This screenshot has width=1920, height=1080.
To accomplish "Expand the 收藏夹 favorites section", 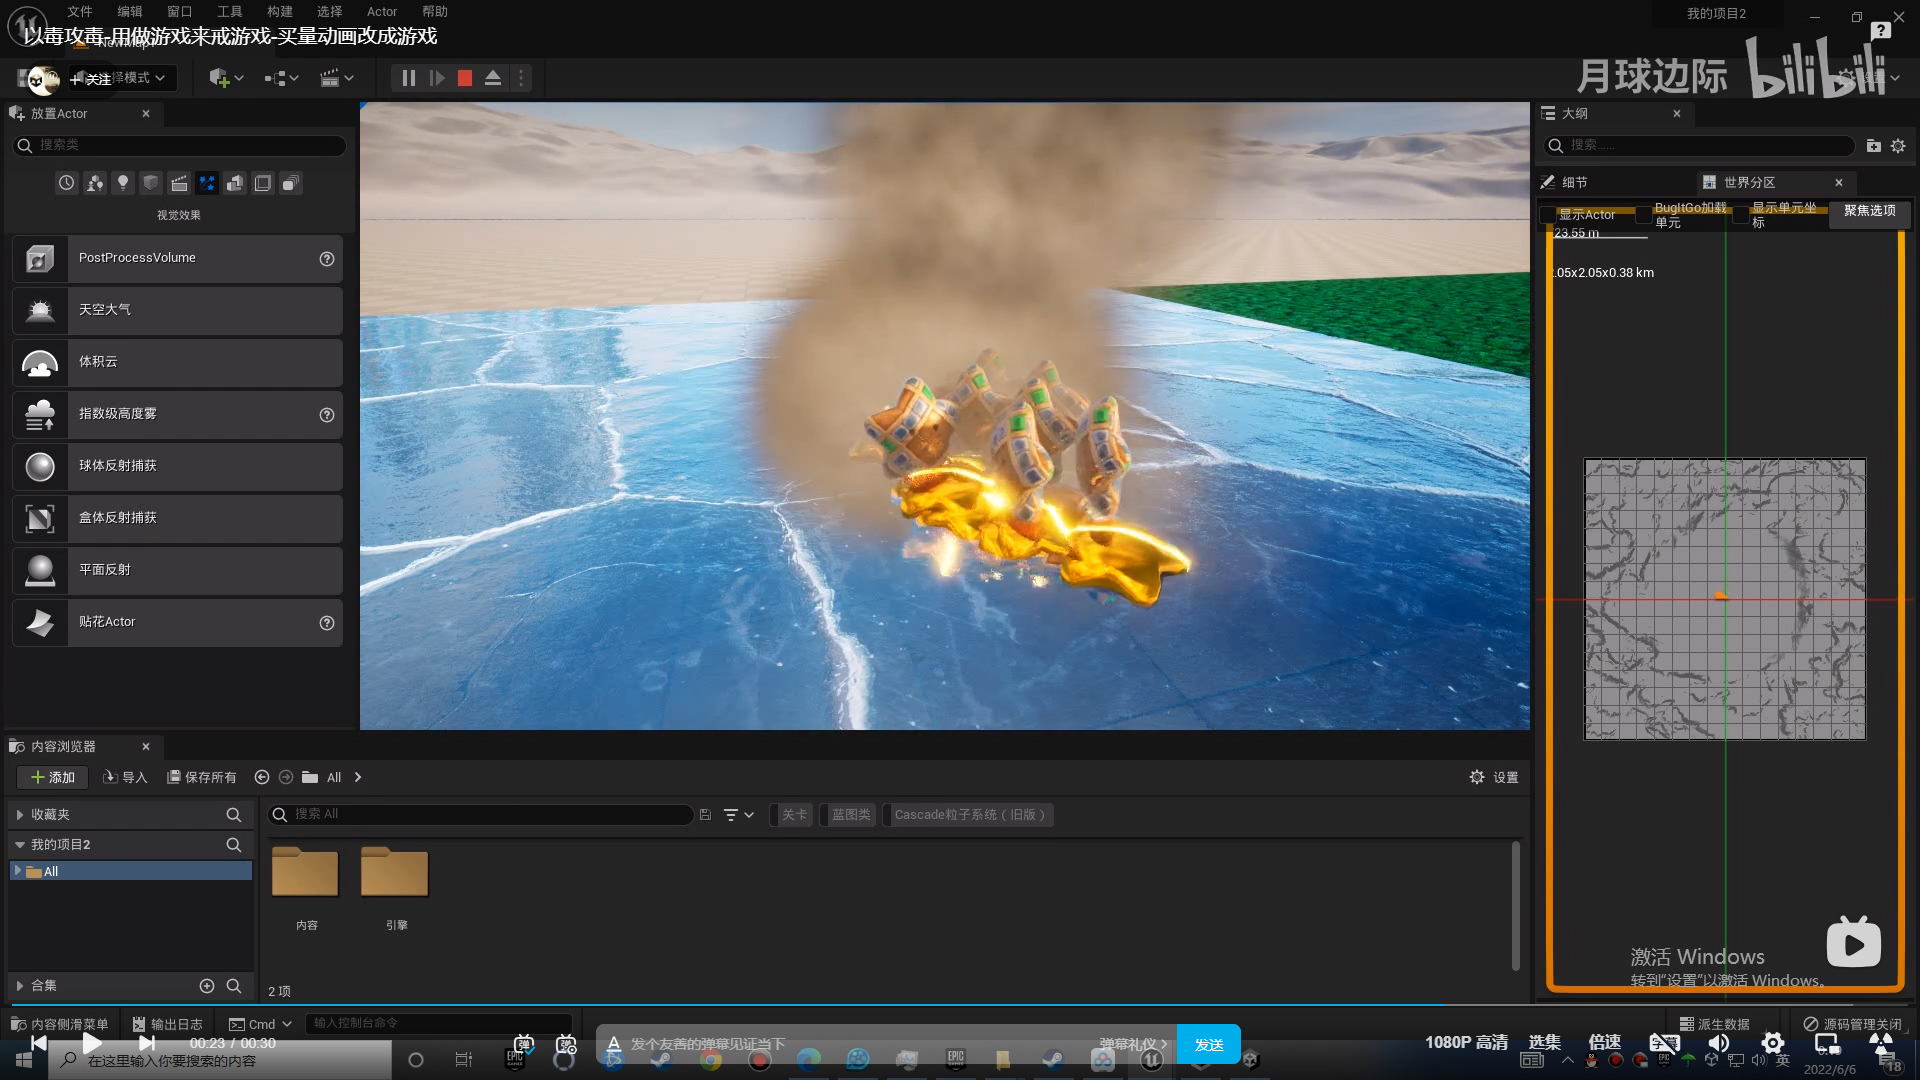I will coord(20,815).
